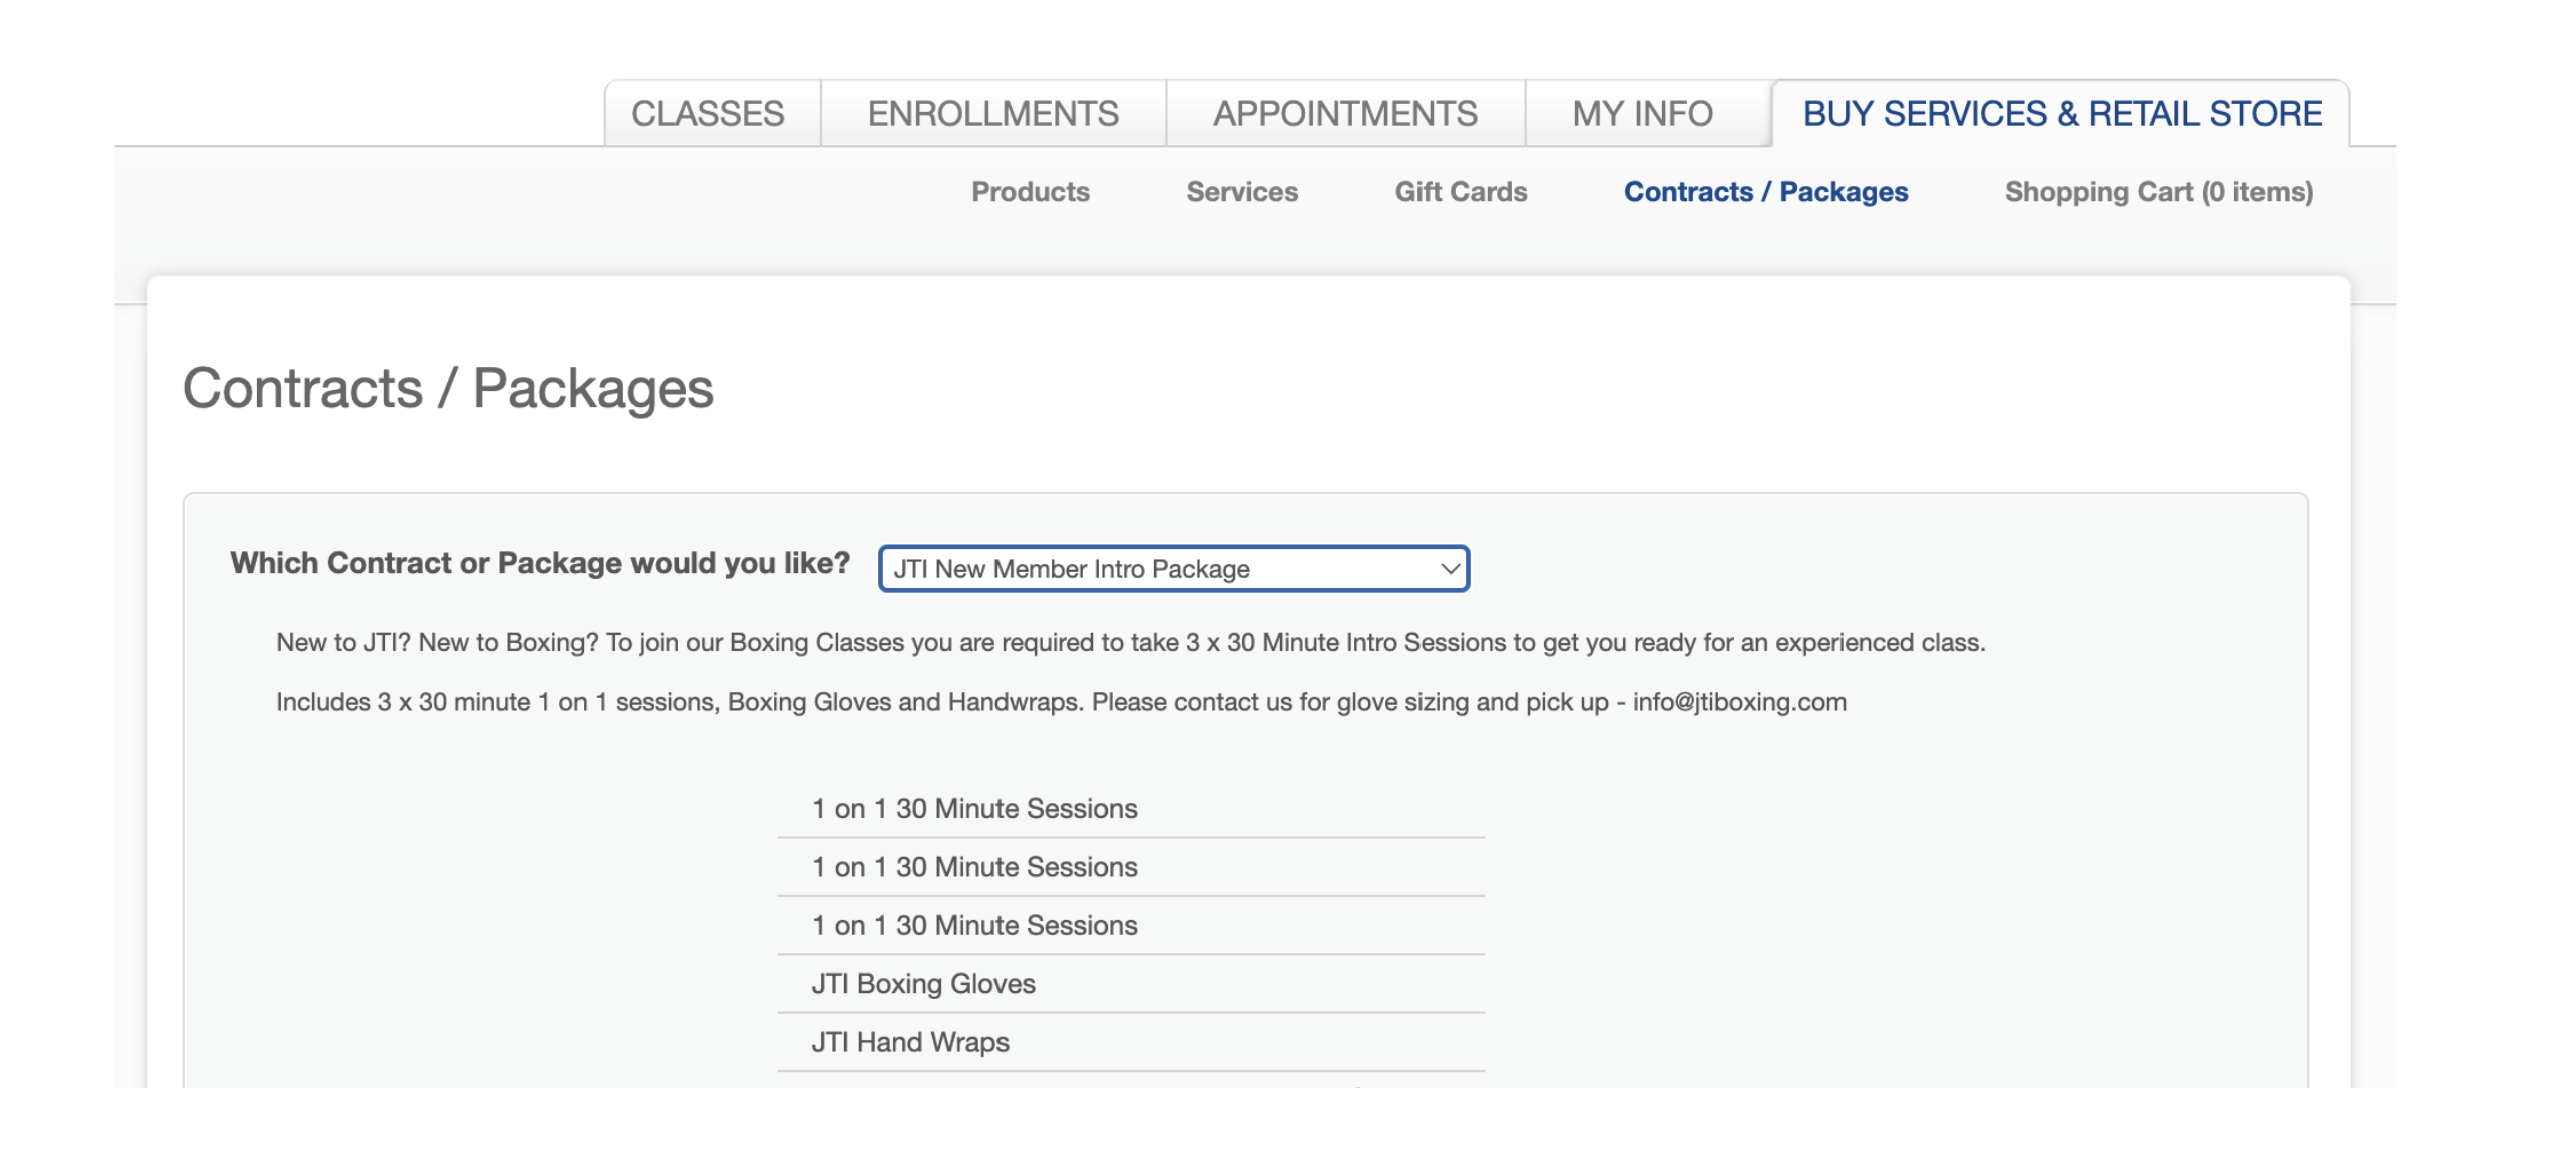Open the contract or package dropdown
The height and width of the screenshot is (1168, 2558).
(x=1174, y=568)
